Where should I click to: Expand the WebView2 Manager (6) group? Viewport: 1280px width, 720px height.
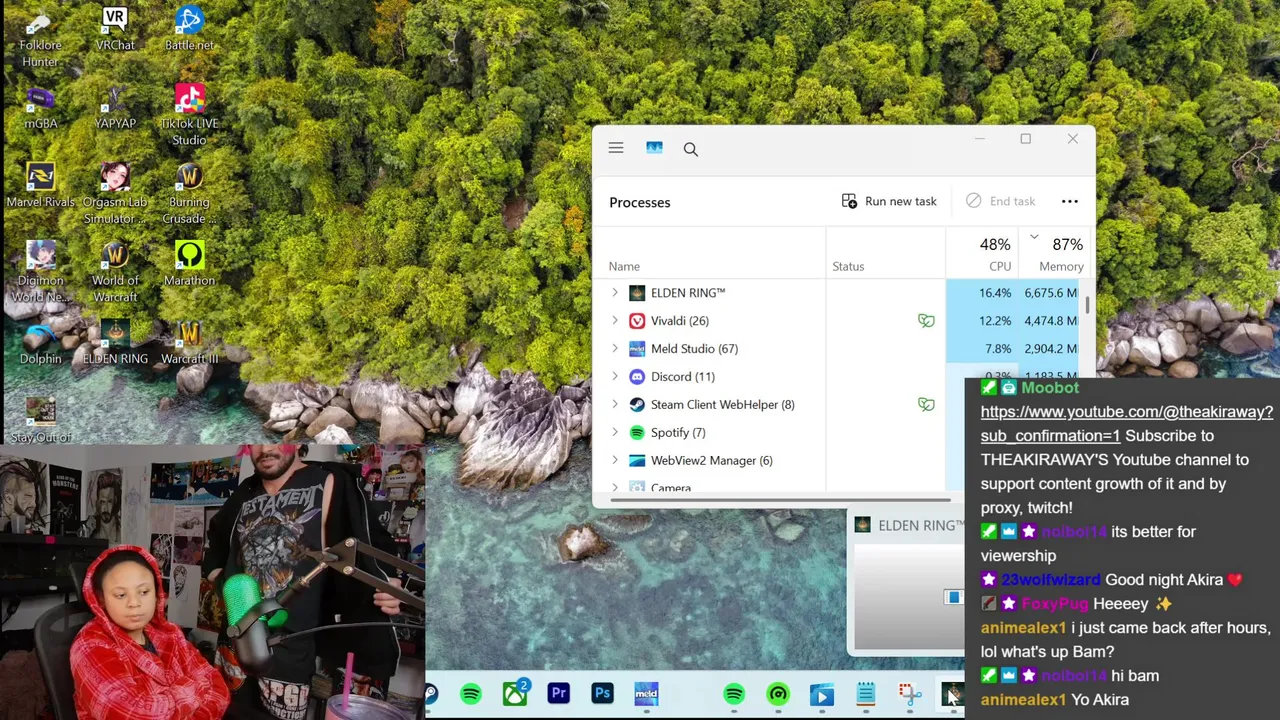(x=614, y=461)
